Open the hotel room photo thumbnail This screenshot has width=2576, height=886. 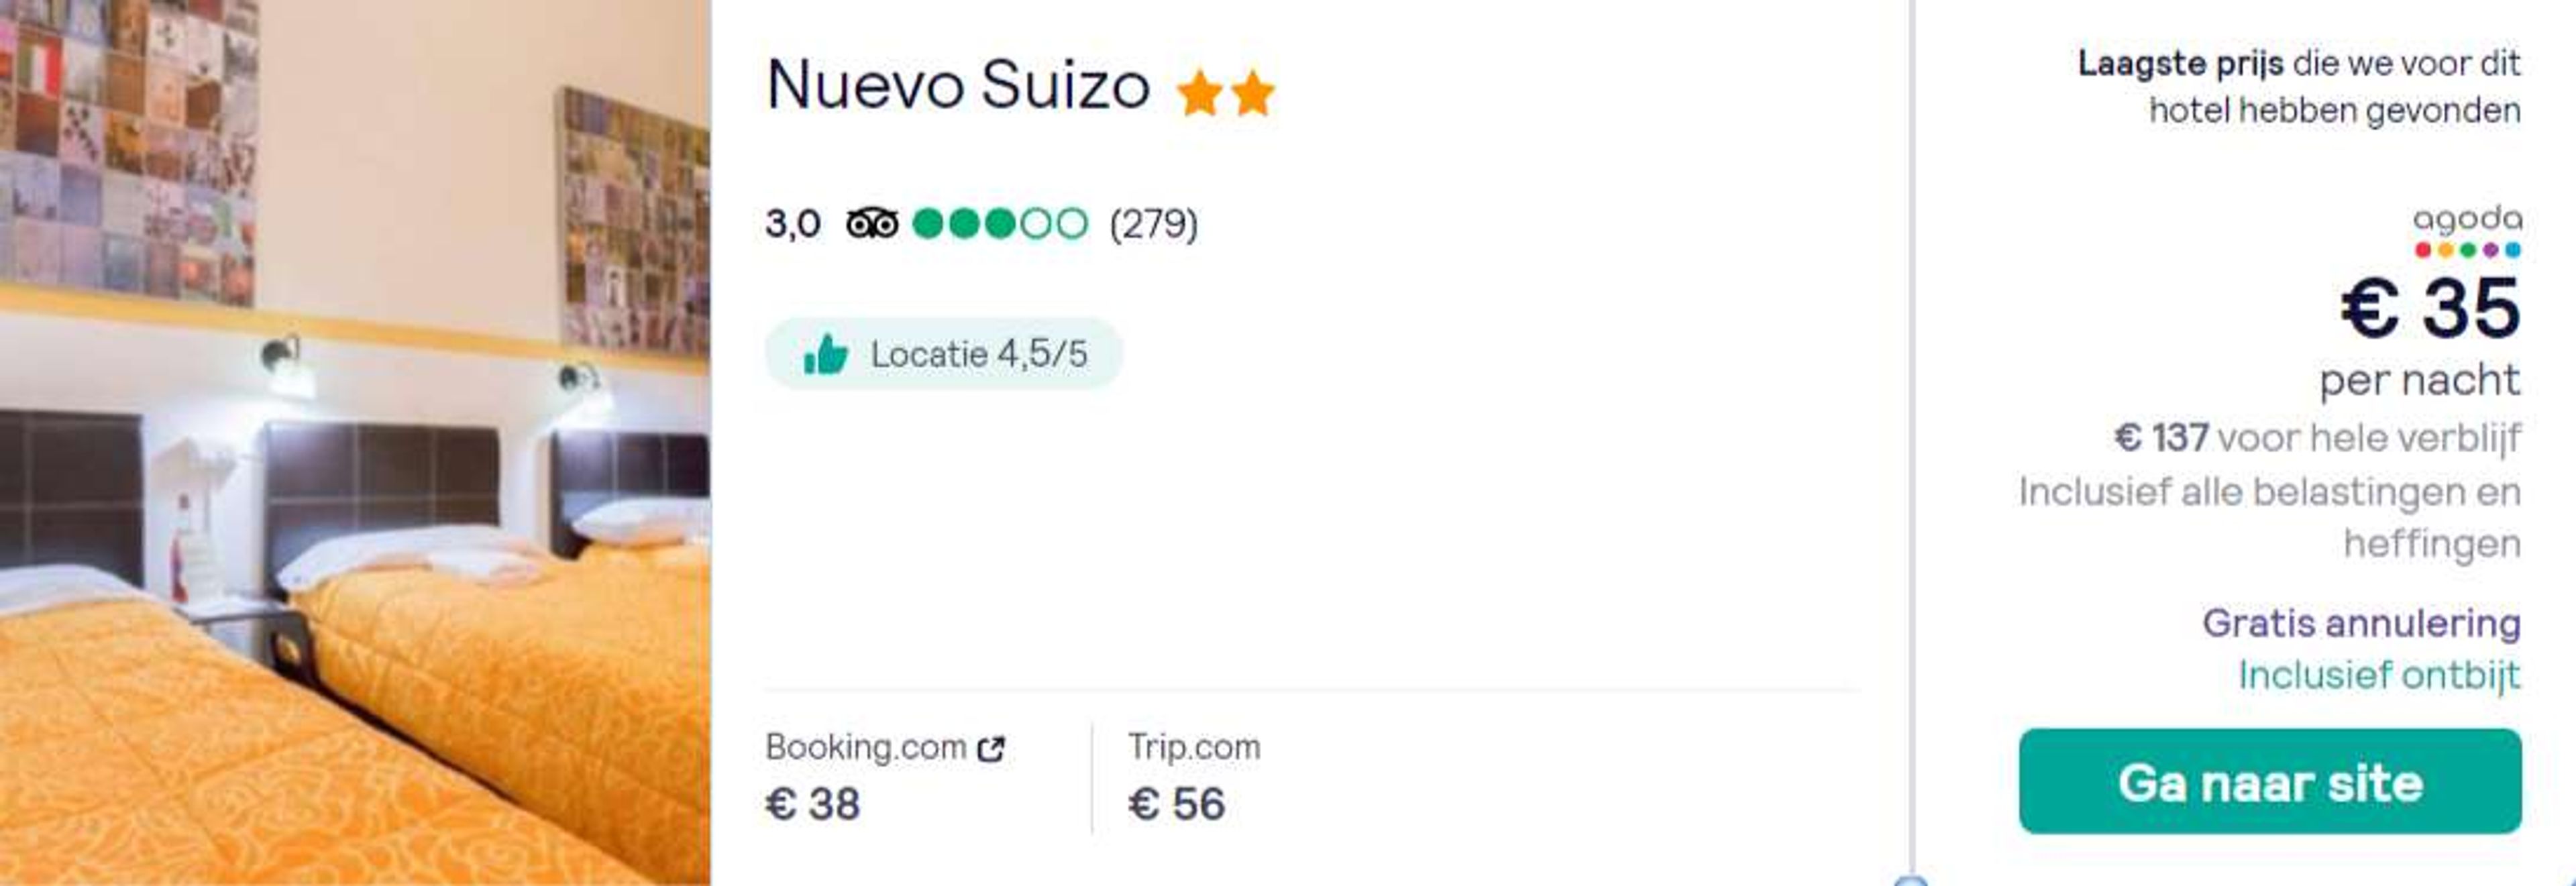pos(355,443)
